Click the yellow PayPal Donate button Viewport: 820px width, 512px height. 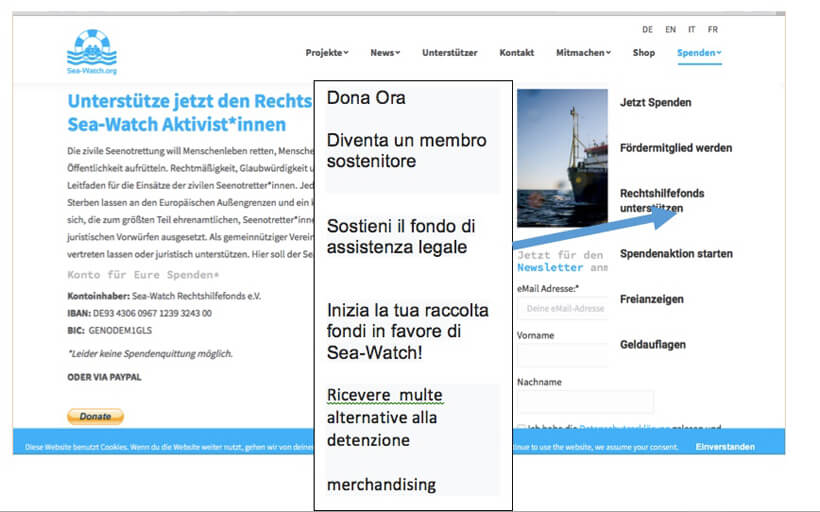click(x=96, y=416)
